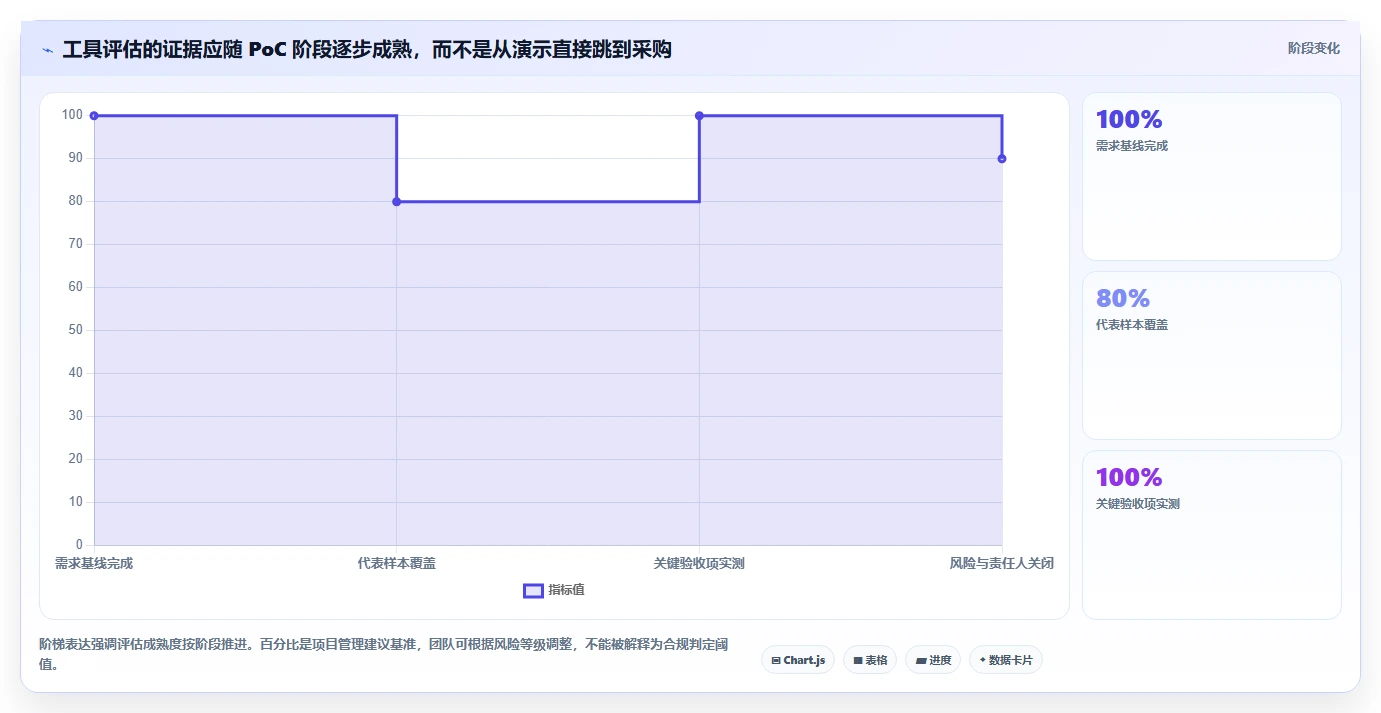Click the footer note starting 阶梯表达强调
Screen dimensions: 1381x713
(x=383, y=655)
